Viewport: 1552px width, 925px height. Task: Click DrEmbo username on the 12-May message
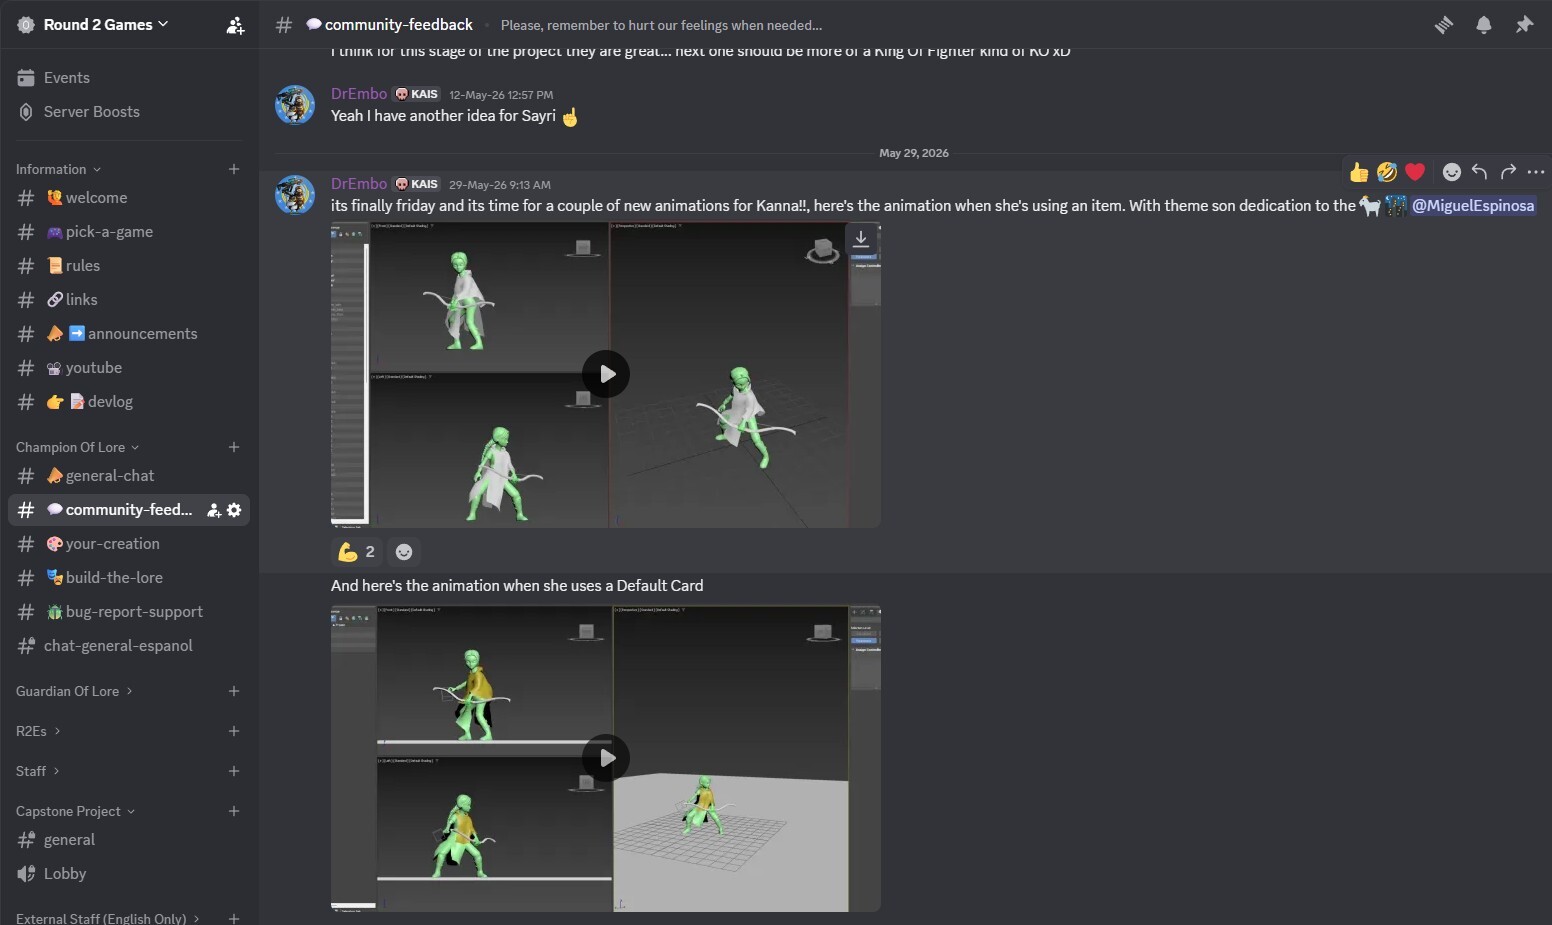[x=359, y=94]
